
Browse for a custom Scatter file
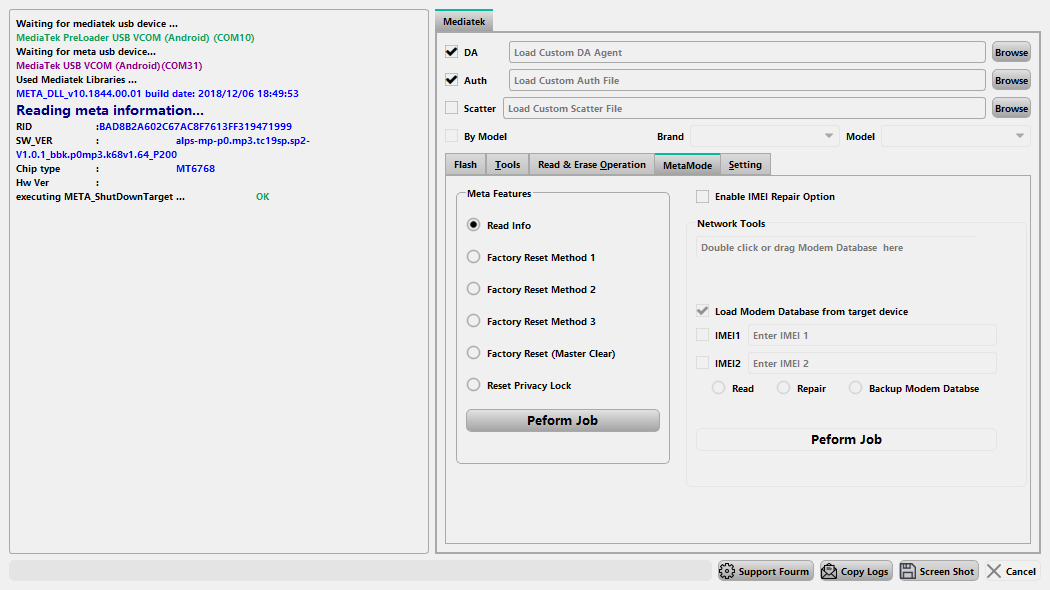pos(1011,108)
